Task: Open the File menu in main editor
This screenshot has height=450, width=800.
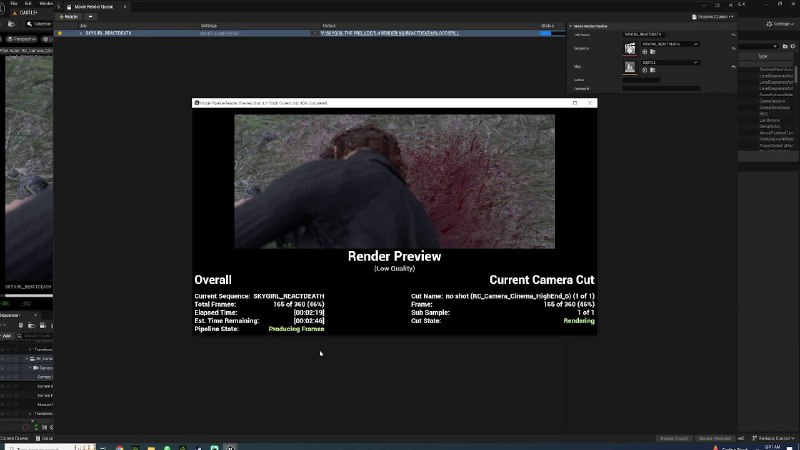Action: (14, 4)
